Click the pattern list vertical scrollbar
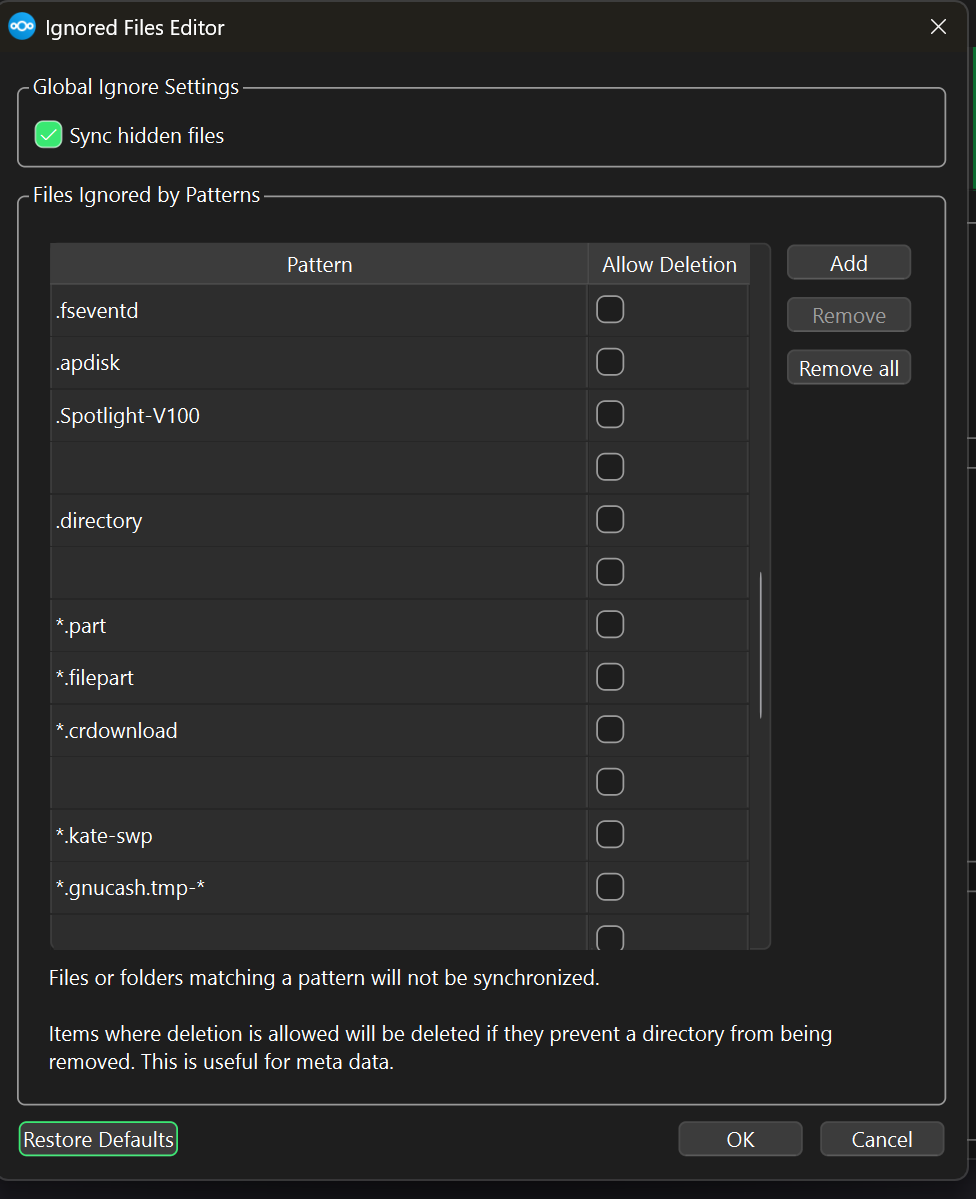The image size is (976, 1199). [x=761, y=645]
